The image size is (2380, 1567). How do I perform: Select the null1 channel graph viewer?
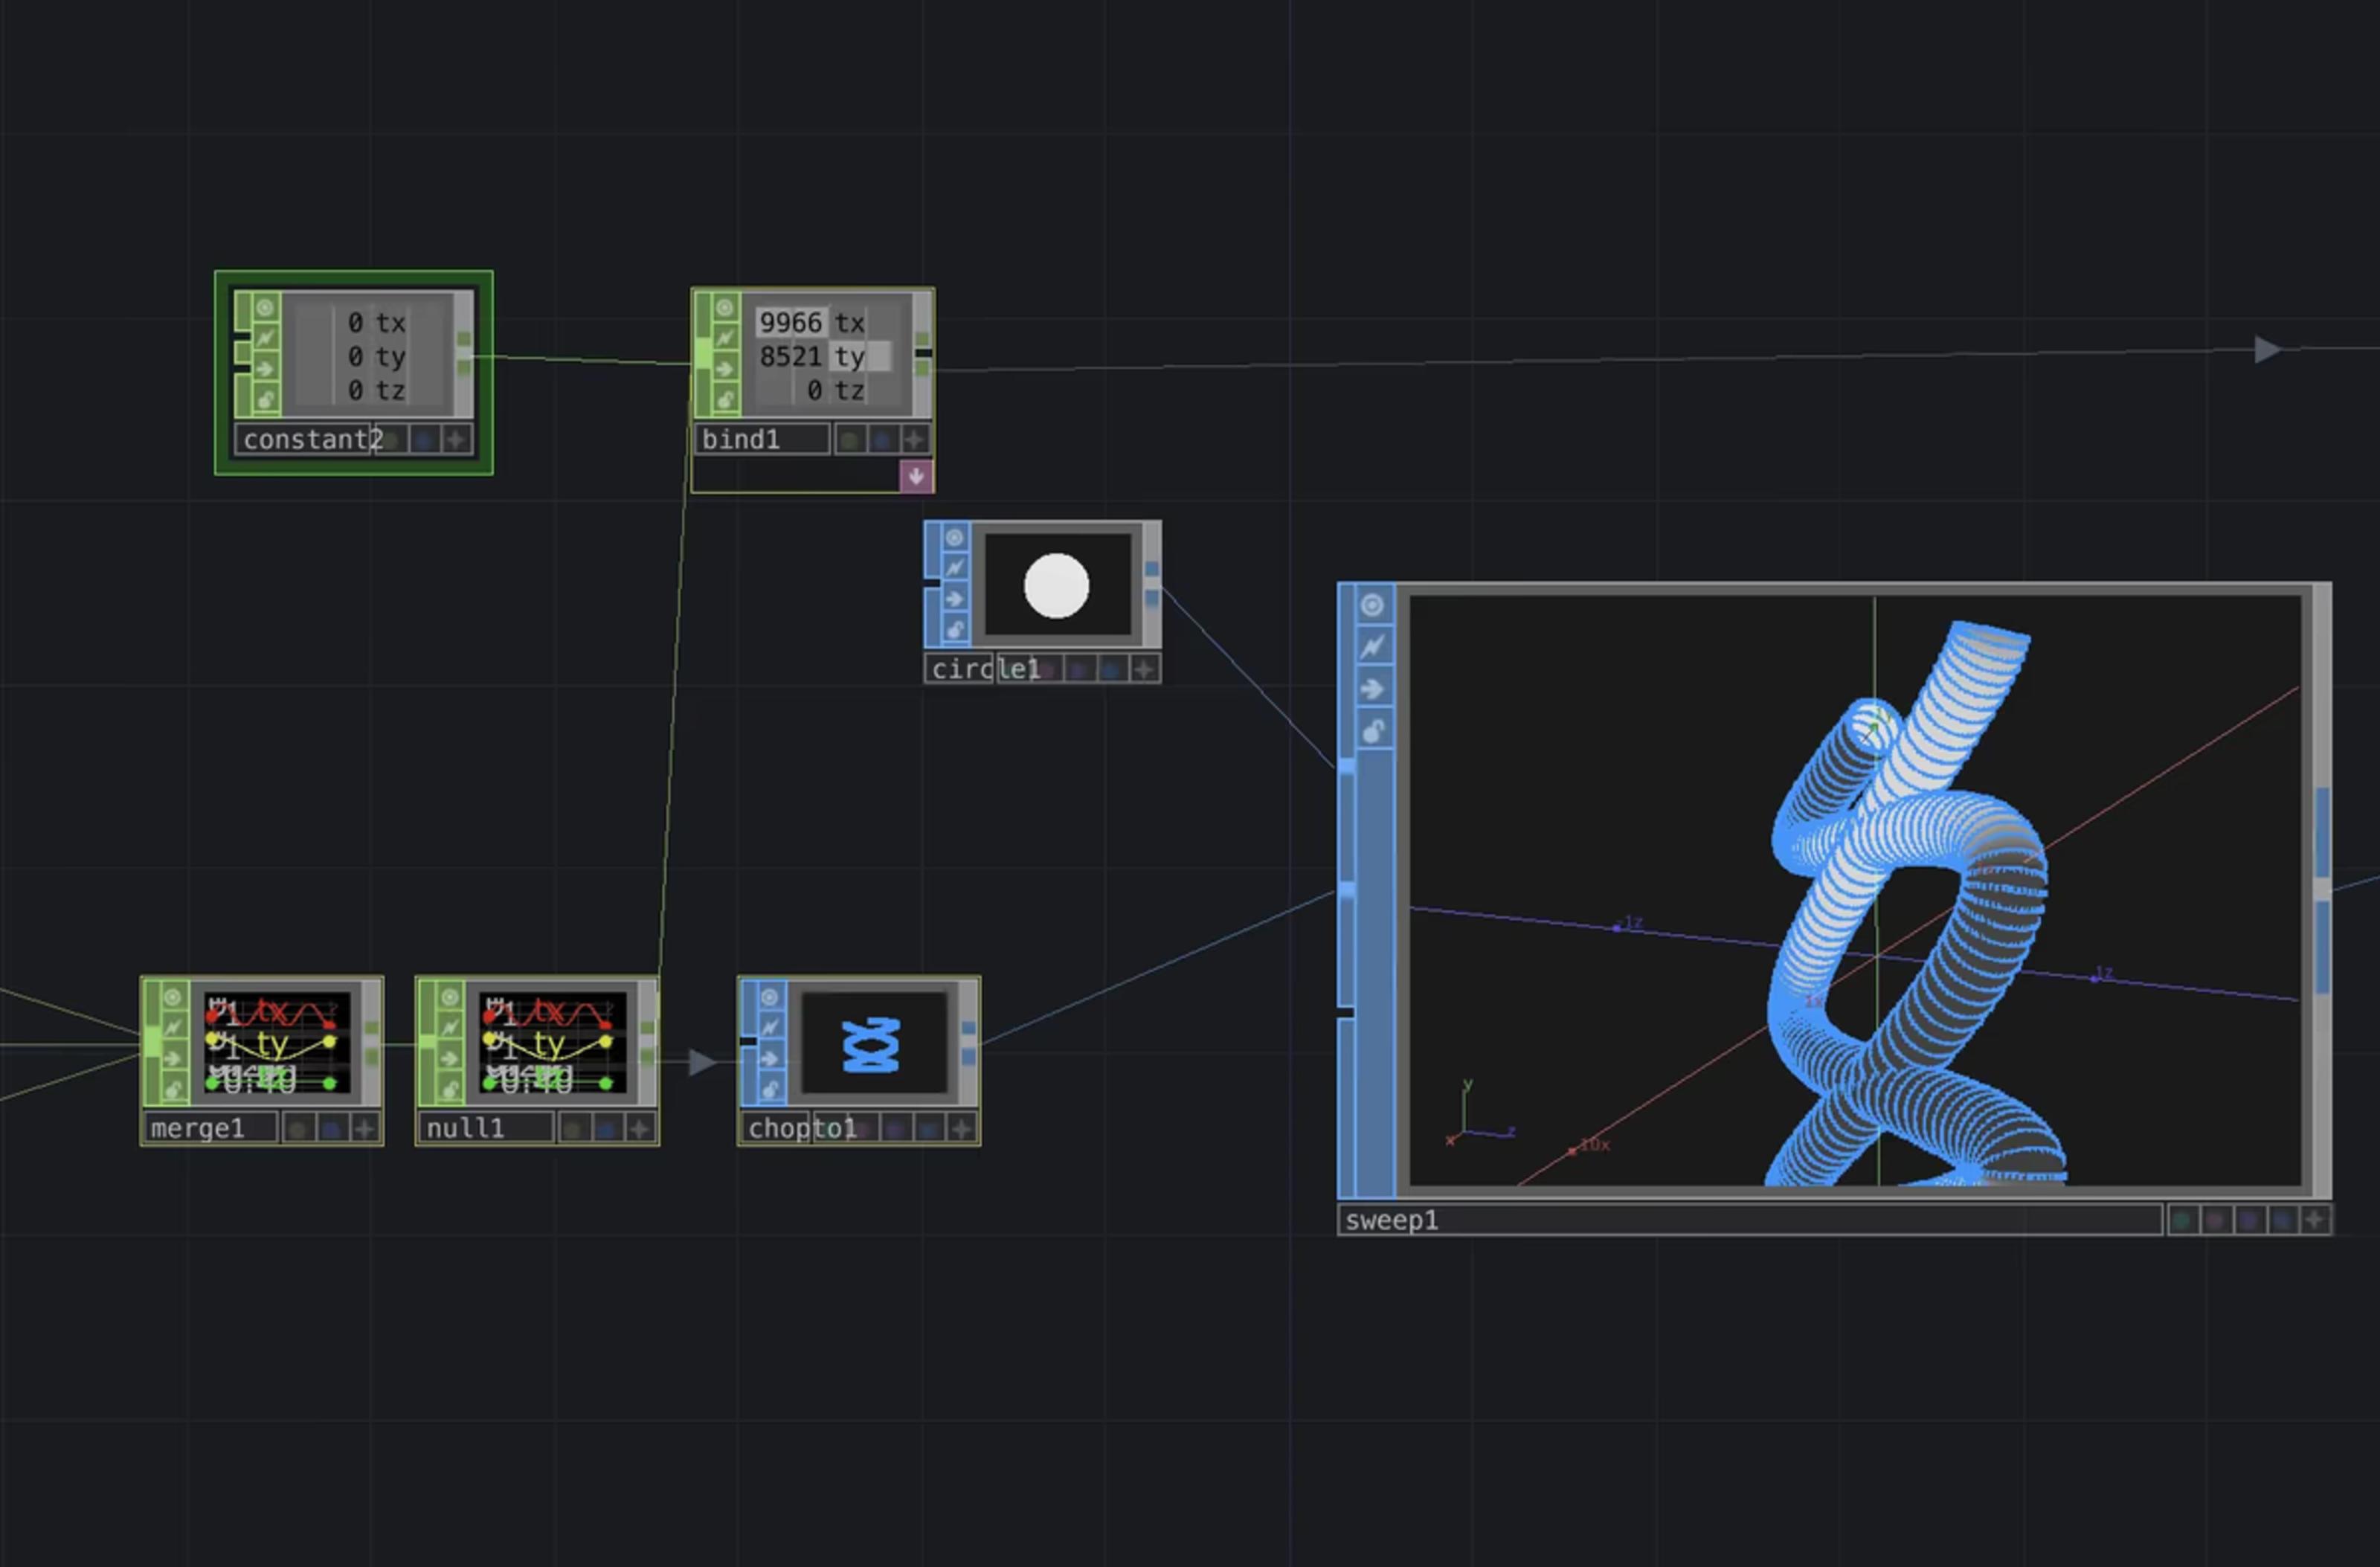click(x=553, y=1043)
